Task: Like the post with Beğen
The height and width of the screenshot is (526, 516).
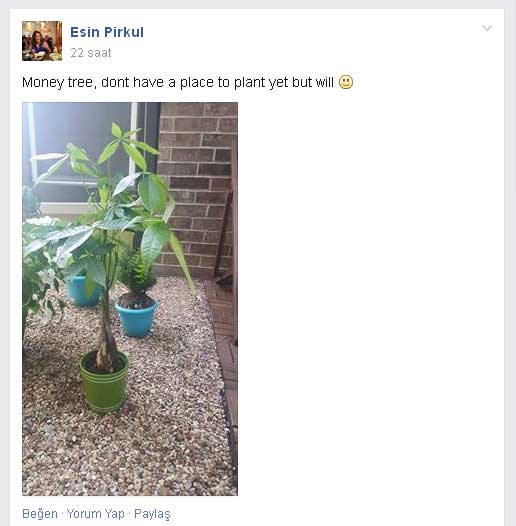Action: pos(40,514)
